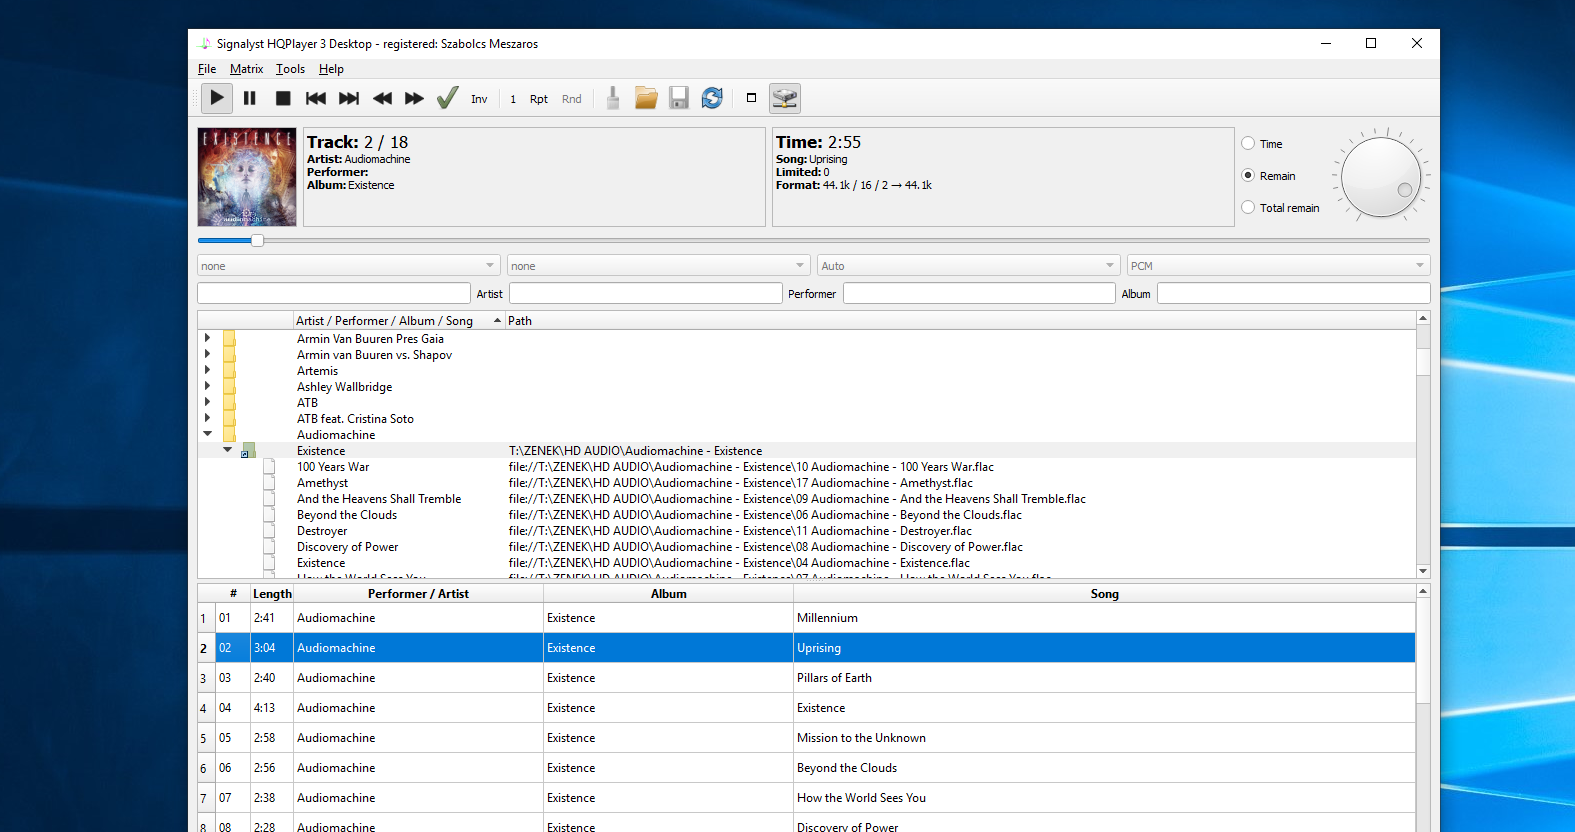Click the green checkmark icon
1575x832 pixels.
point(447,98)
